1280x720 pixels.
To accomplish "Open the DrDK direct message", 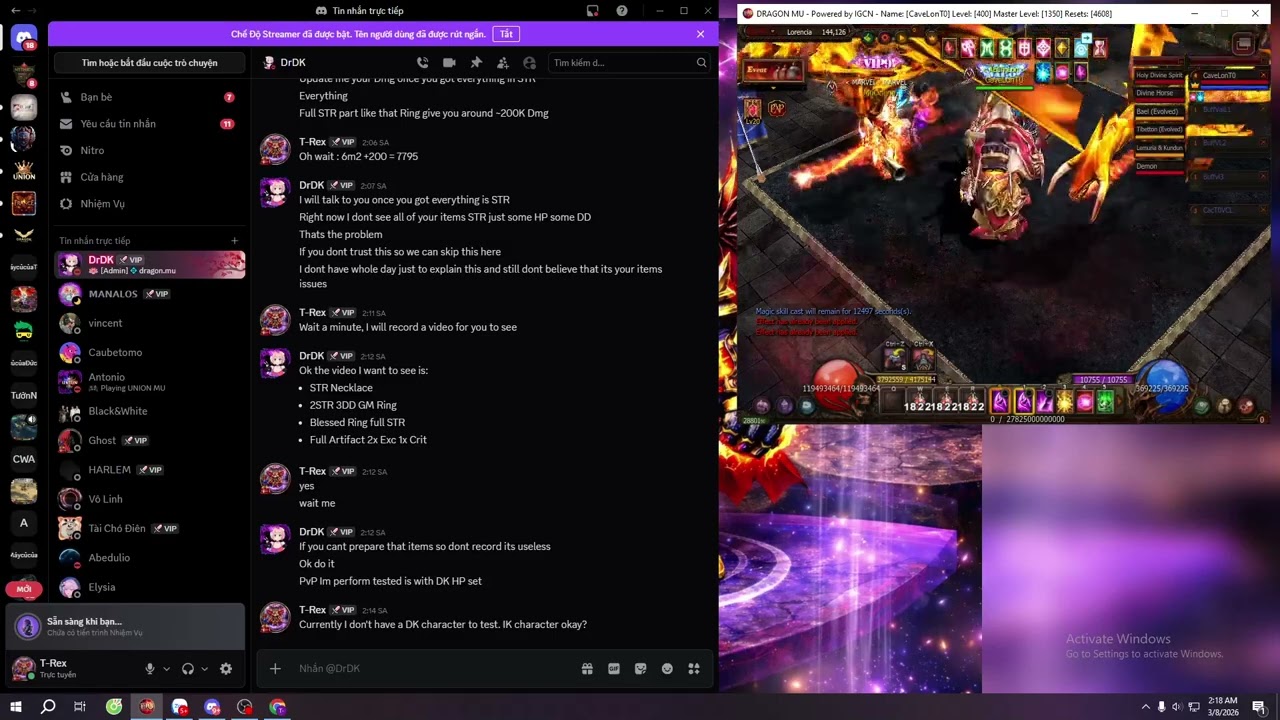I will pyautogui.click(x=150, y=265).
